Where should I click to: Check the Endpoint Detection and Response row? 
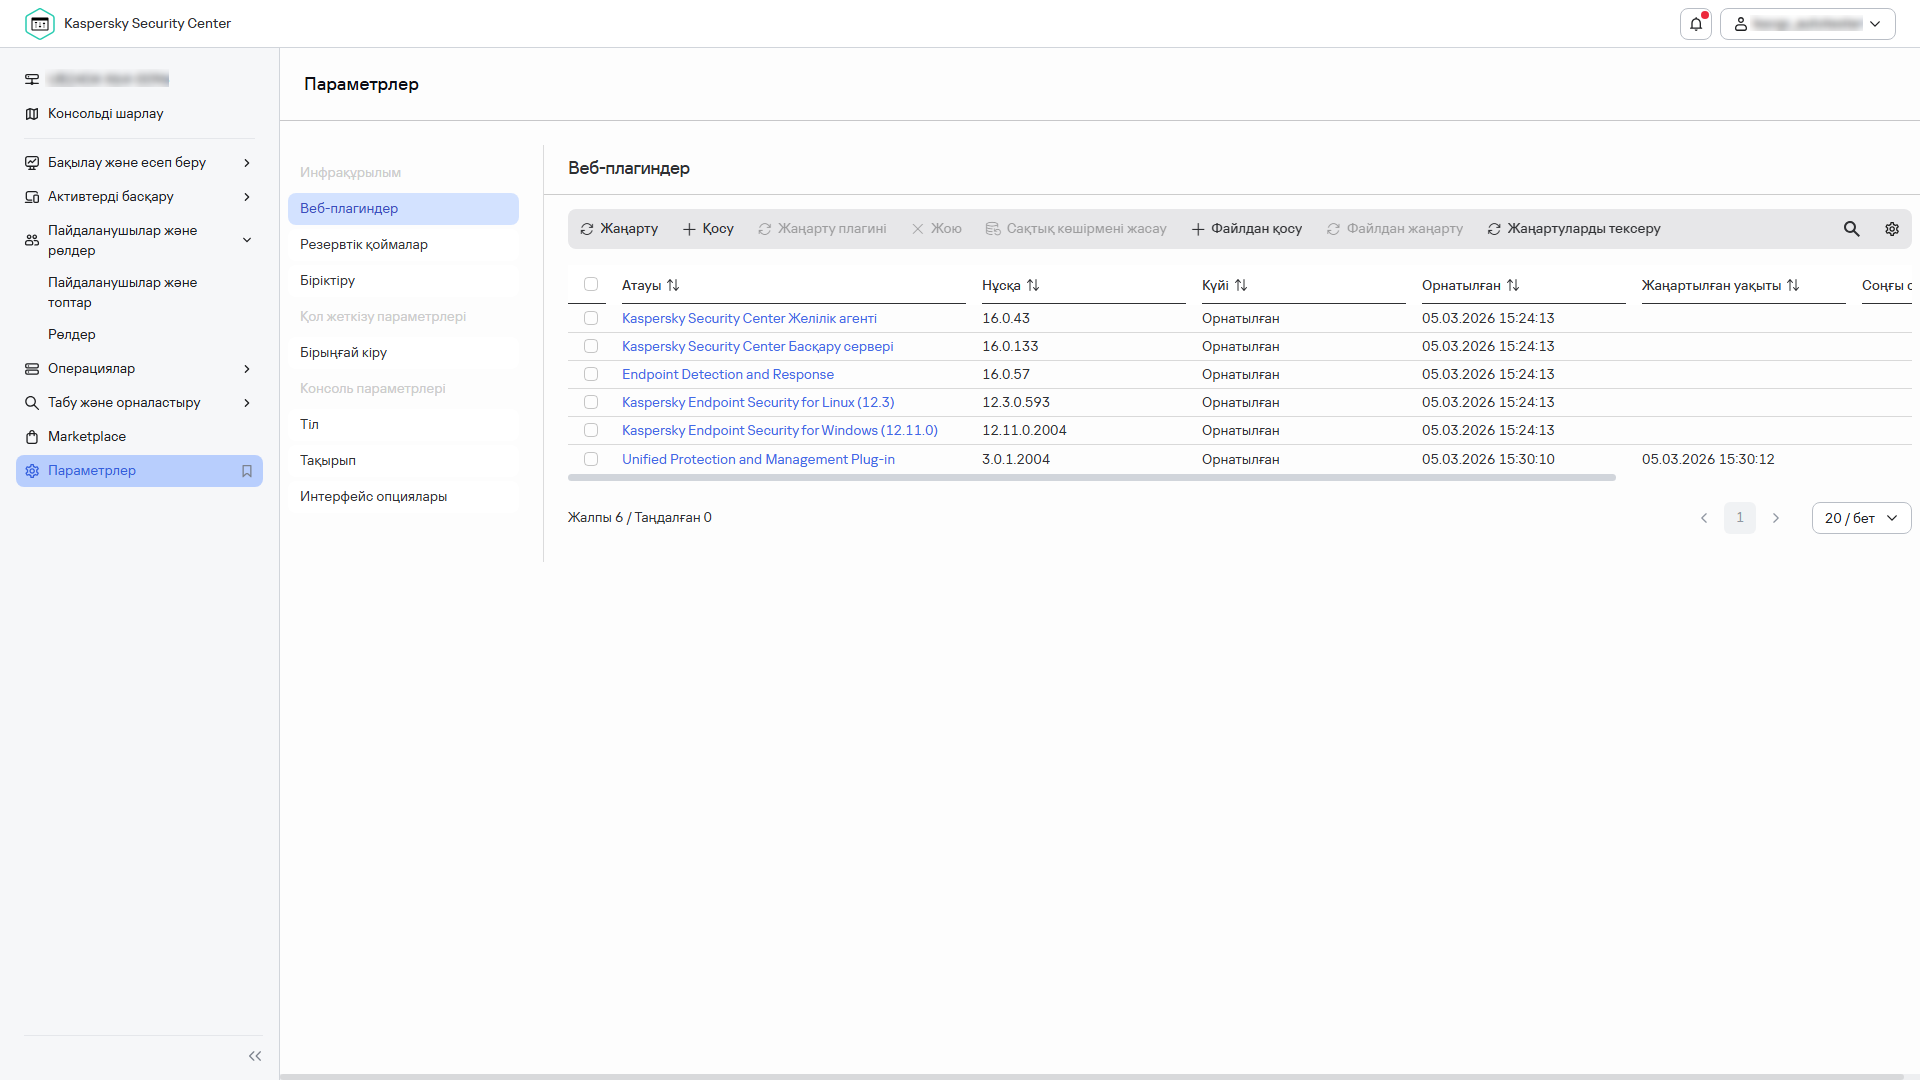point(591,374)
